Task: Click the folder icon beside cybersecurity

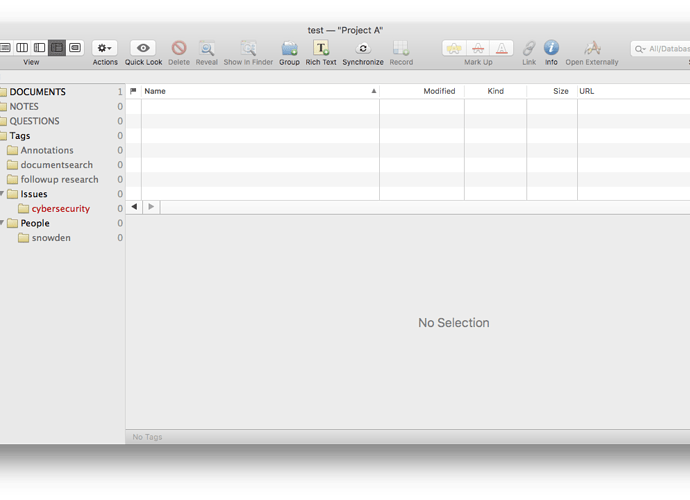Action: 24,209
